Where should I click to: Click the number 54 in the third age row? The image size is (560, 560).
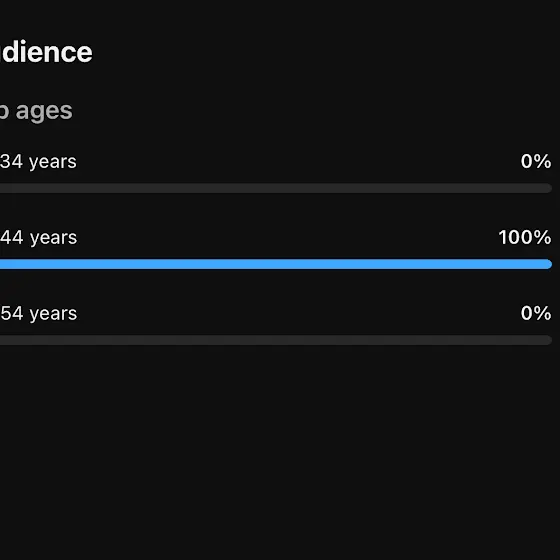pos(11,313)
